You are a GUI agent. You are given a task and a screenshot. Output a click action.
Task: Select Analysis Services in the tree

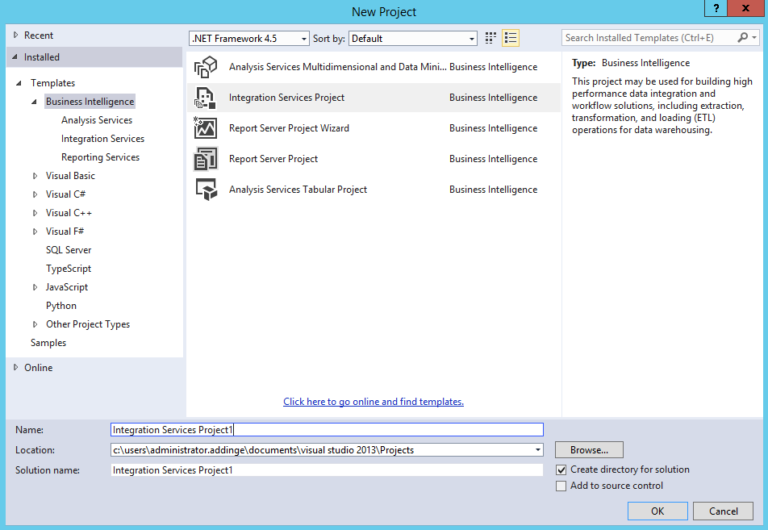96,120
